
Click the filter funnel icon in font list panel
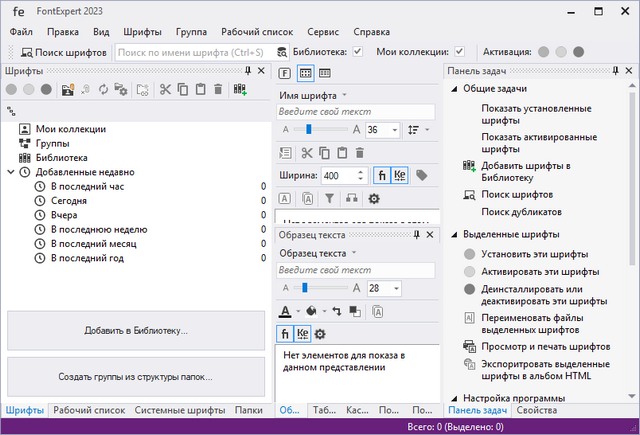click(x=330, y=198)
